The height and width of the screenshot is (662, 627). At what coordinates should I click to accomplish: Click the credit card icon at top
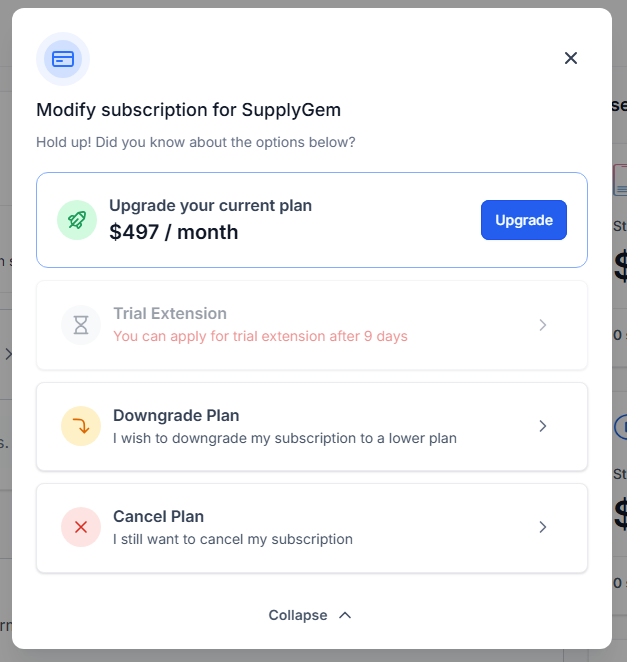click(x=63, y=59)
